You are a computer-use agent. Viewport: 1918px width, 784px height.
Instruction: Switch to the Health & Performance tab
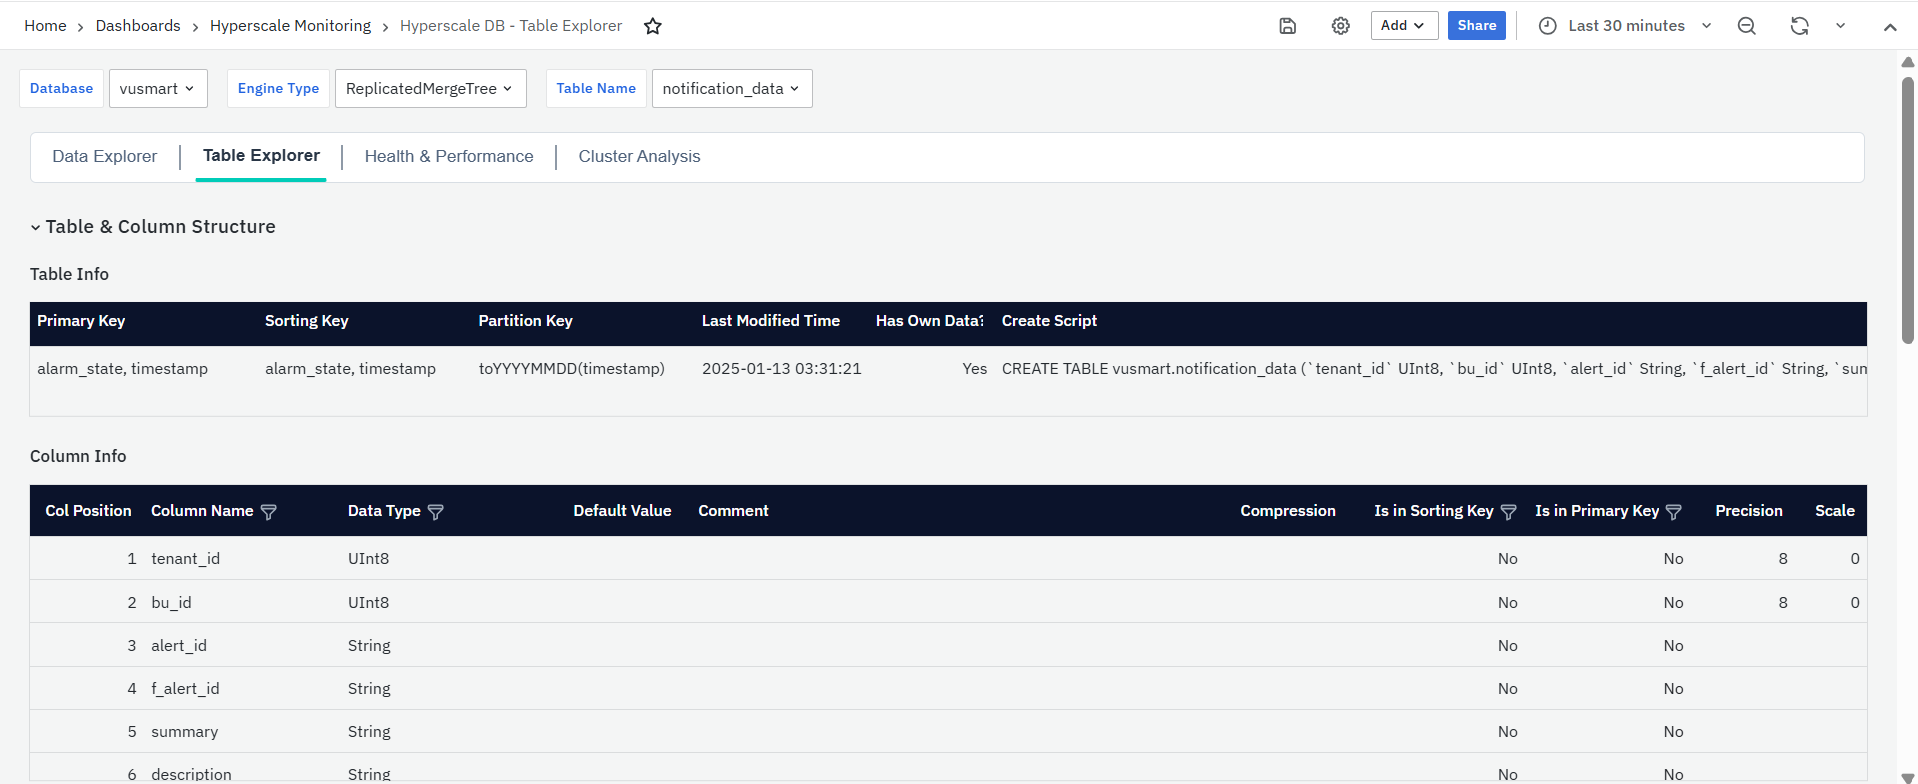coord(449,156)
